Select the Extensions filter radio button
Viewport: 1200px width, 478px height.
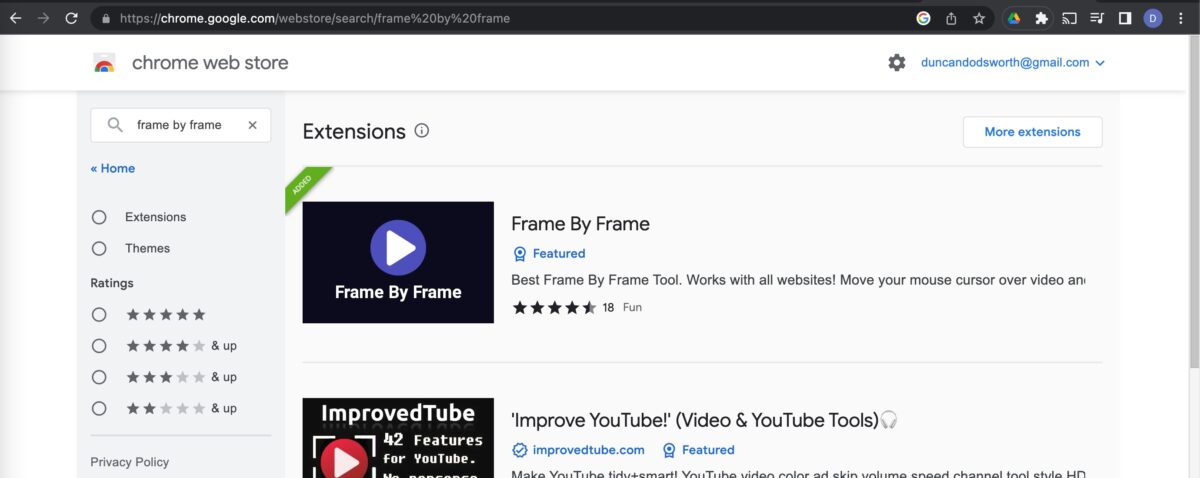99,217
